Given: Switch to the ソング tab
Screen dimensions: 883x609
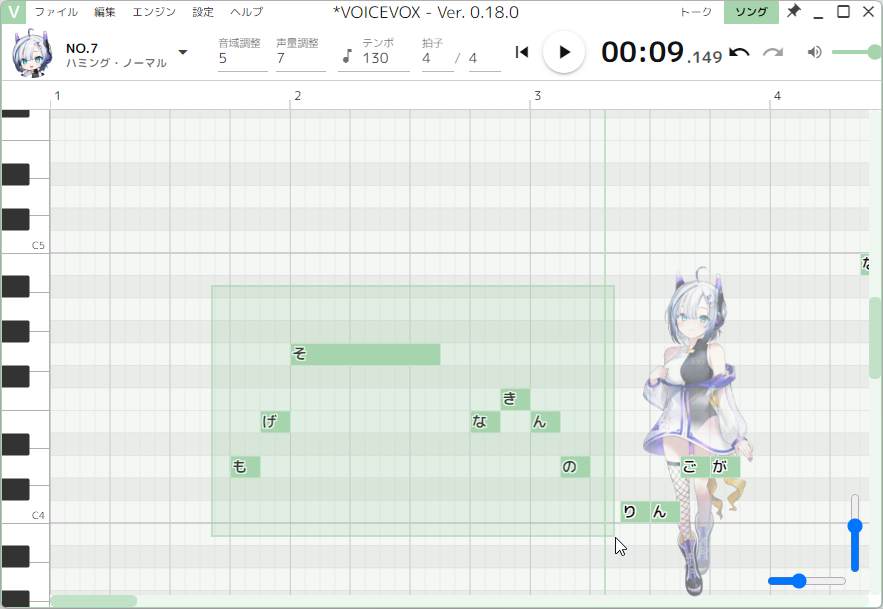Looking at the screenshot, I should (x=751, y=12).
